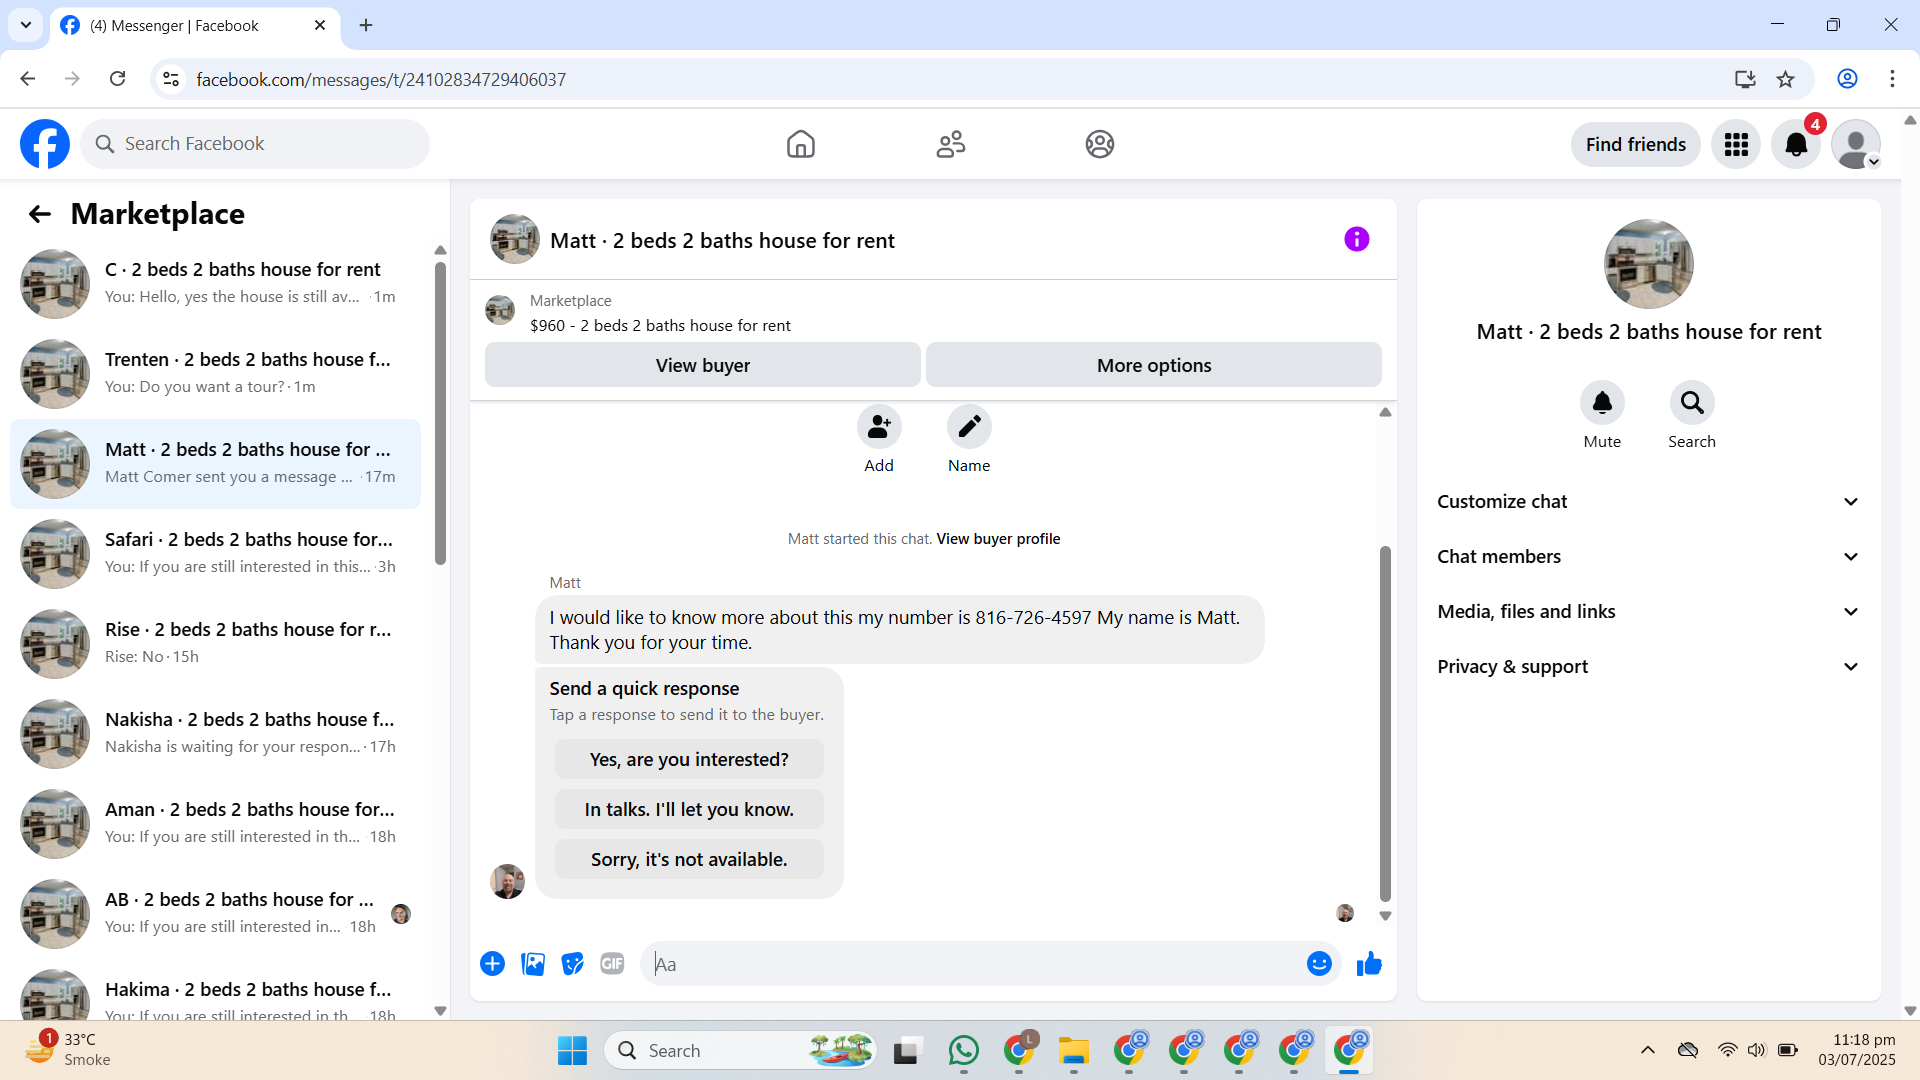Screen dimensions: 1920x1080
Task: Expand Media, files and links section
Action: click(x=1648, y=612)
